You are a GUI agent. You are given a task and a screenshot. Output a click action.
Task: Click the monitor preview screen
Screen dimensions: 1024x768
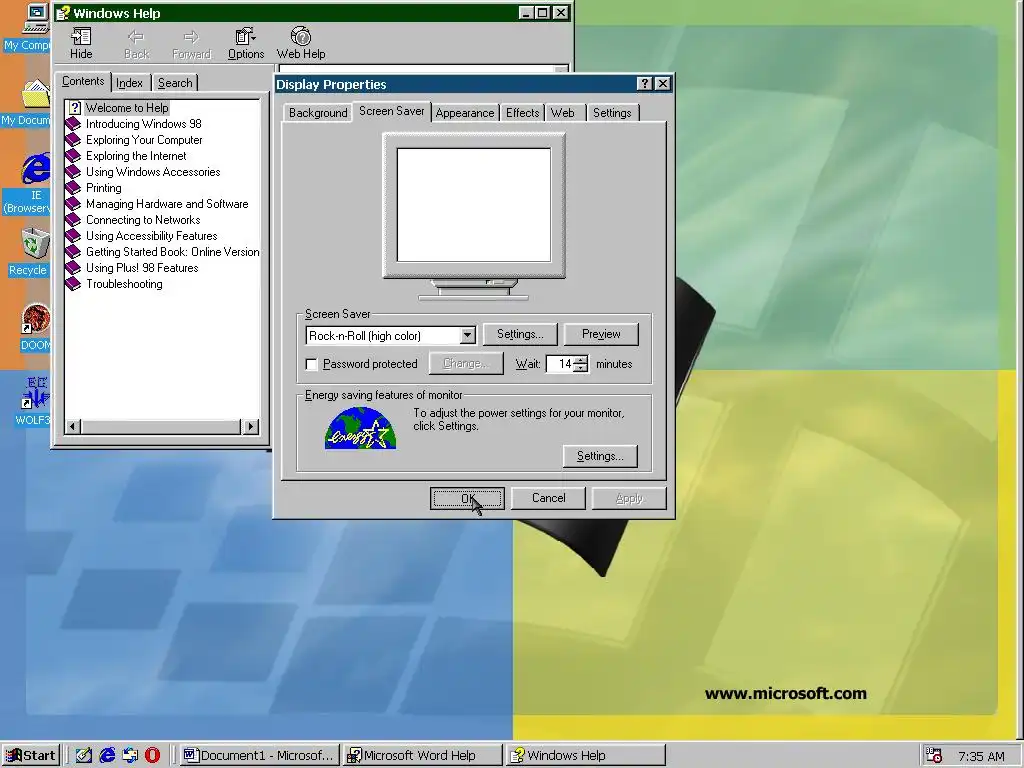click(473, 205)
